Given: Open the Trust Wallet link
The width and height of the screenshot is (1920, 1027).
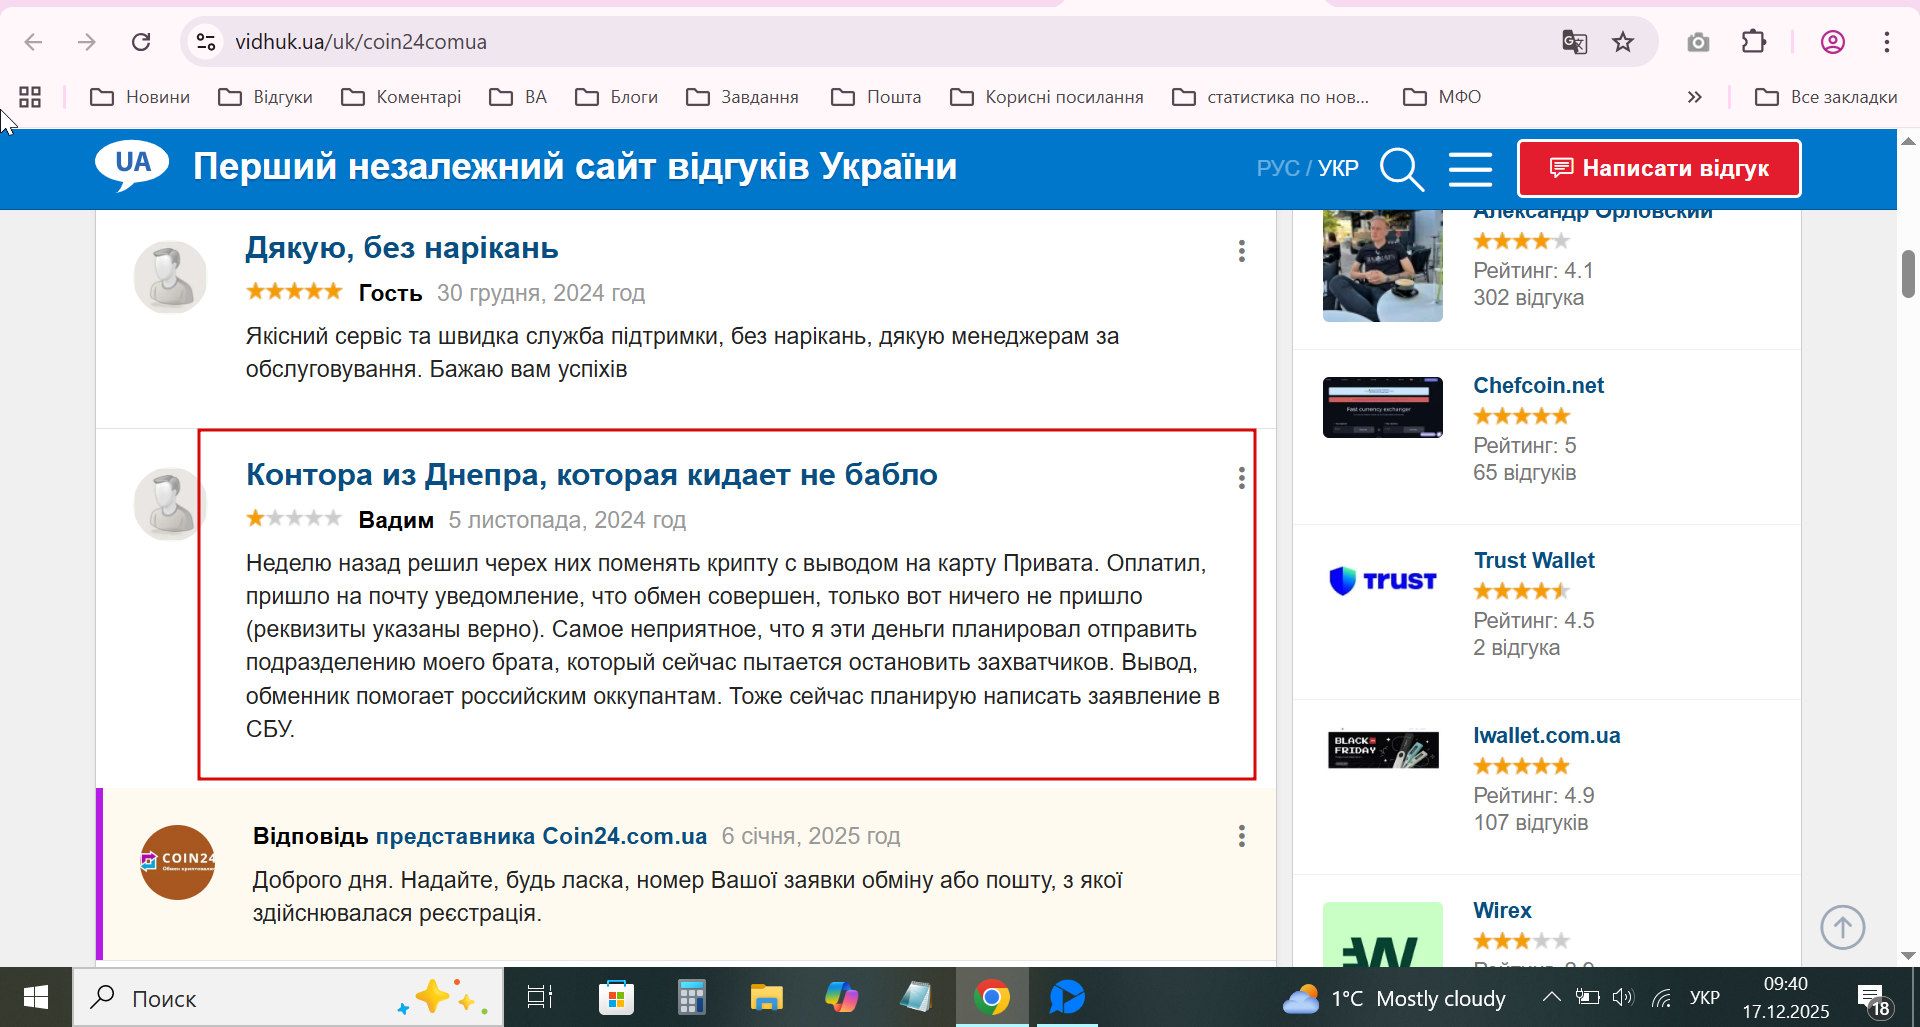Looking at the screenshot, I should pyautogui.click(x=1533, y=560).
